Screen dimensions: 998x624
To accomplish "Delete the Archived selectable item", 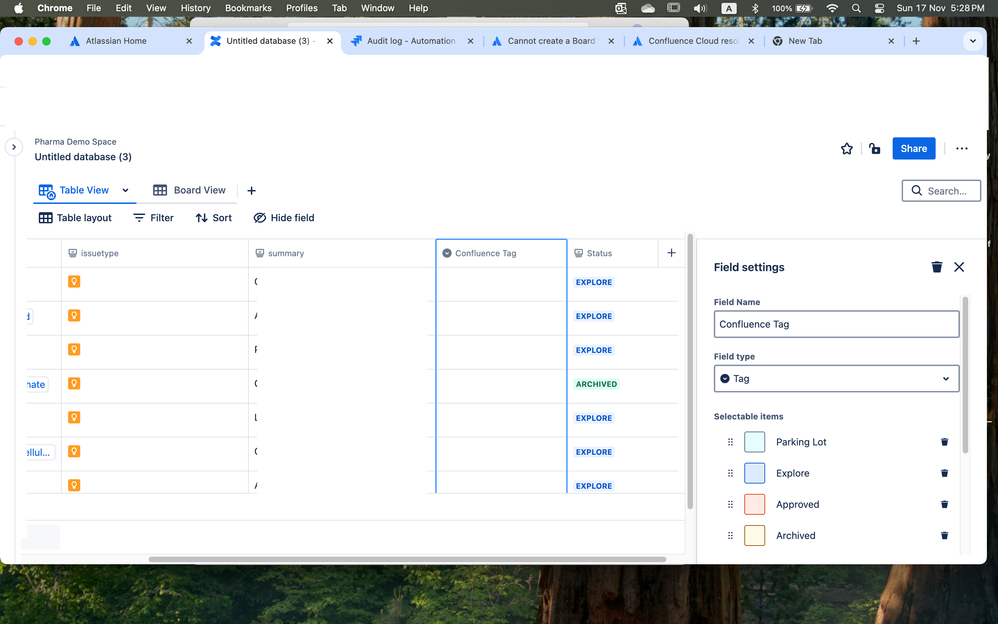I will (945, 535).
